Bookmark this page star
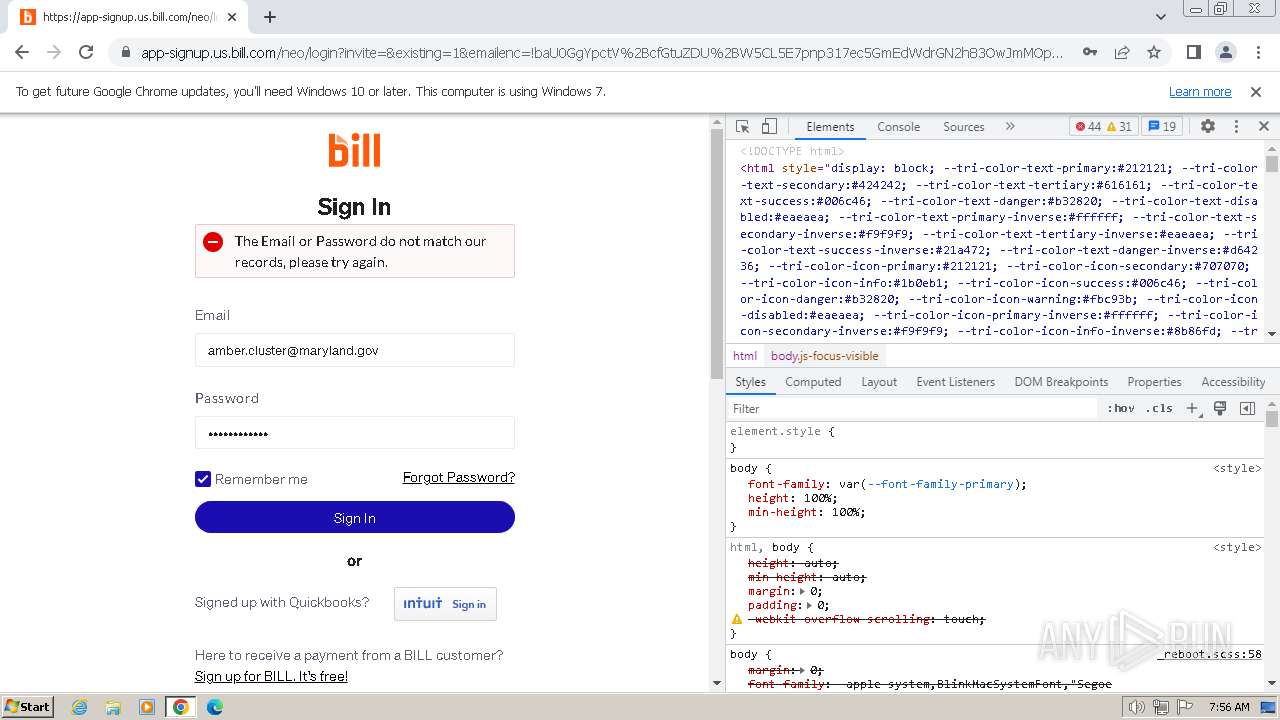Viewport: 1280px width, 720px height. tap(1154, 52)
